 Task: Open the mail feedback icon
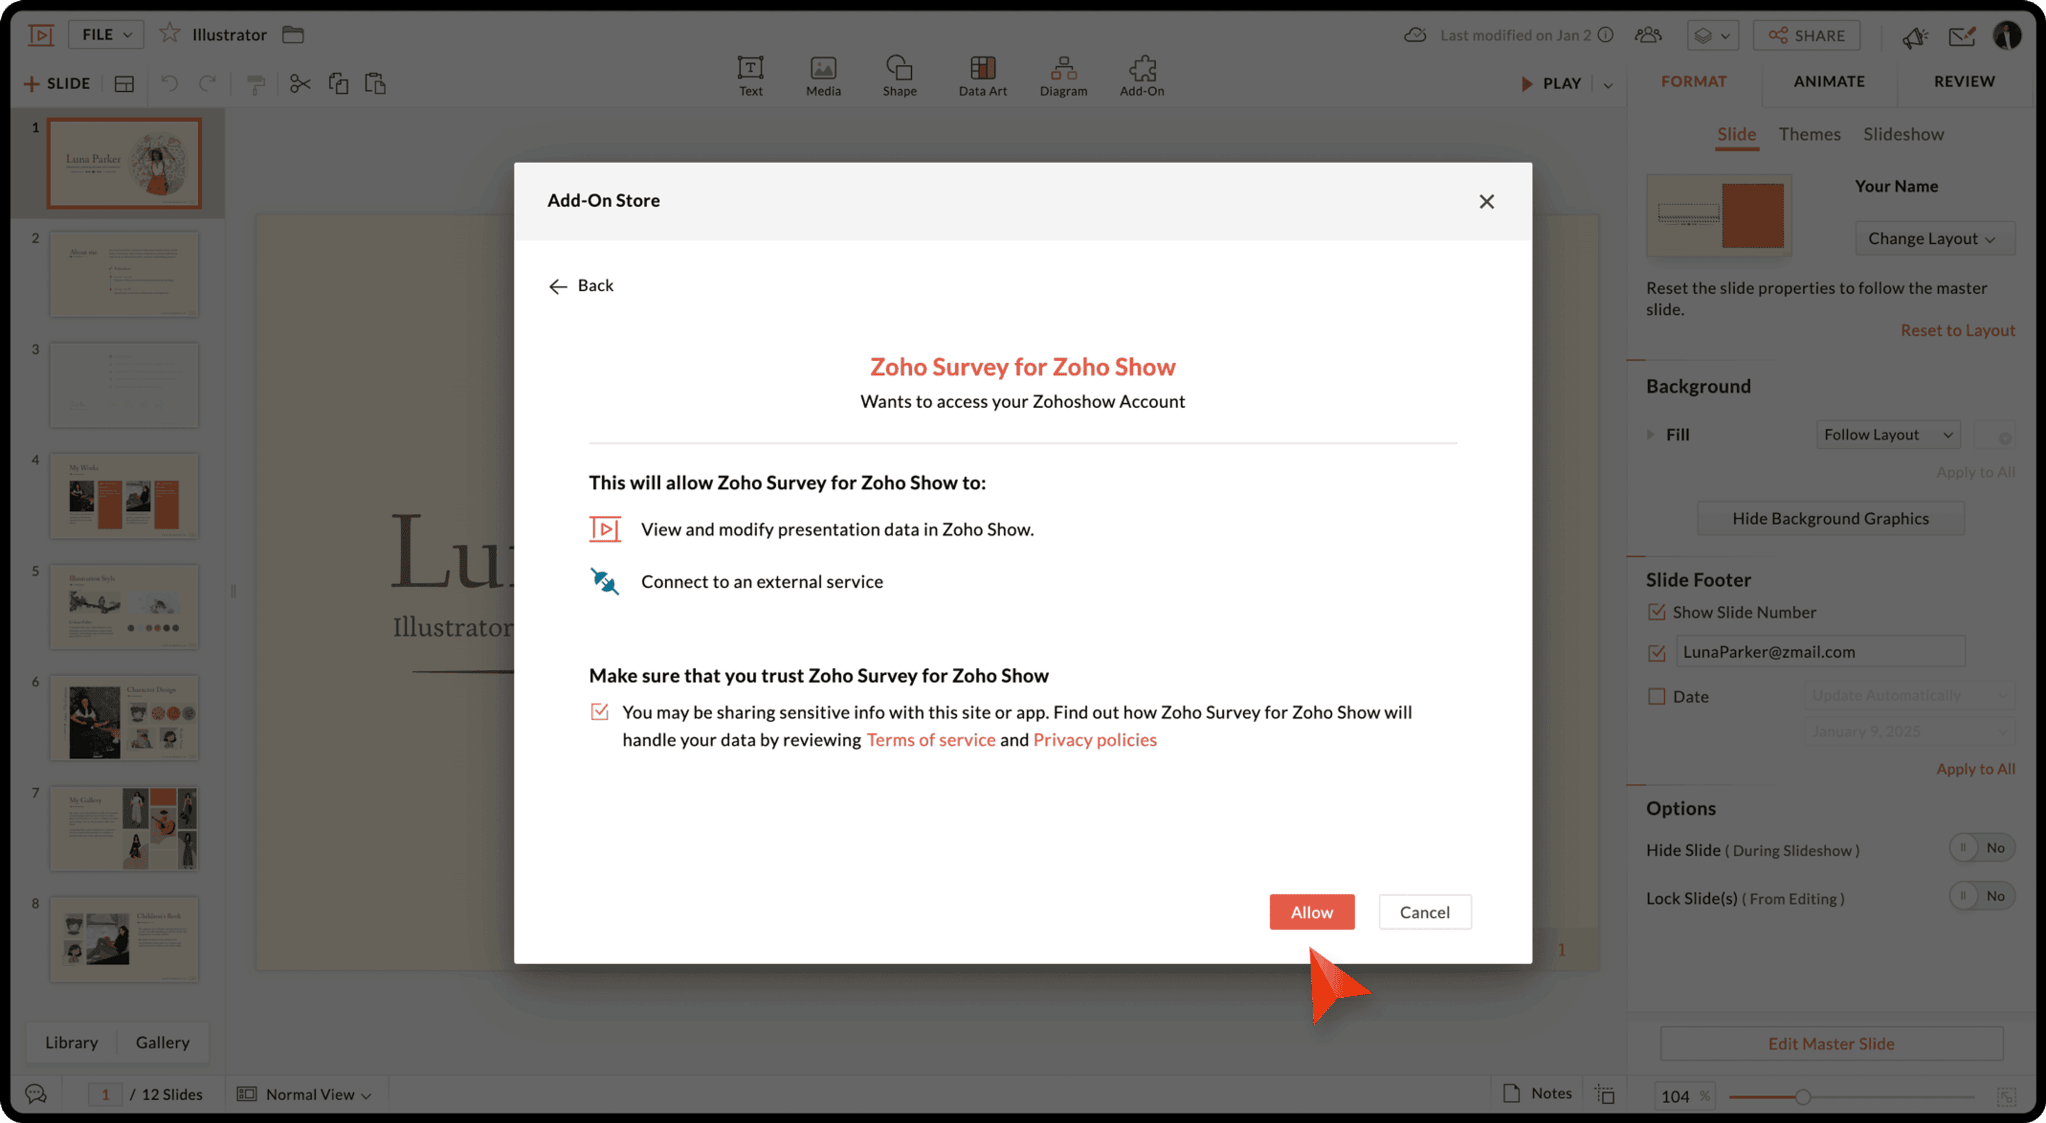click(x=1962, y=36)
